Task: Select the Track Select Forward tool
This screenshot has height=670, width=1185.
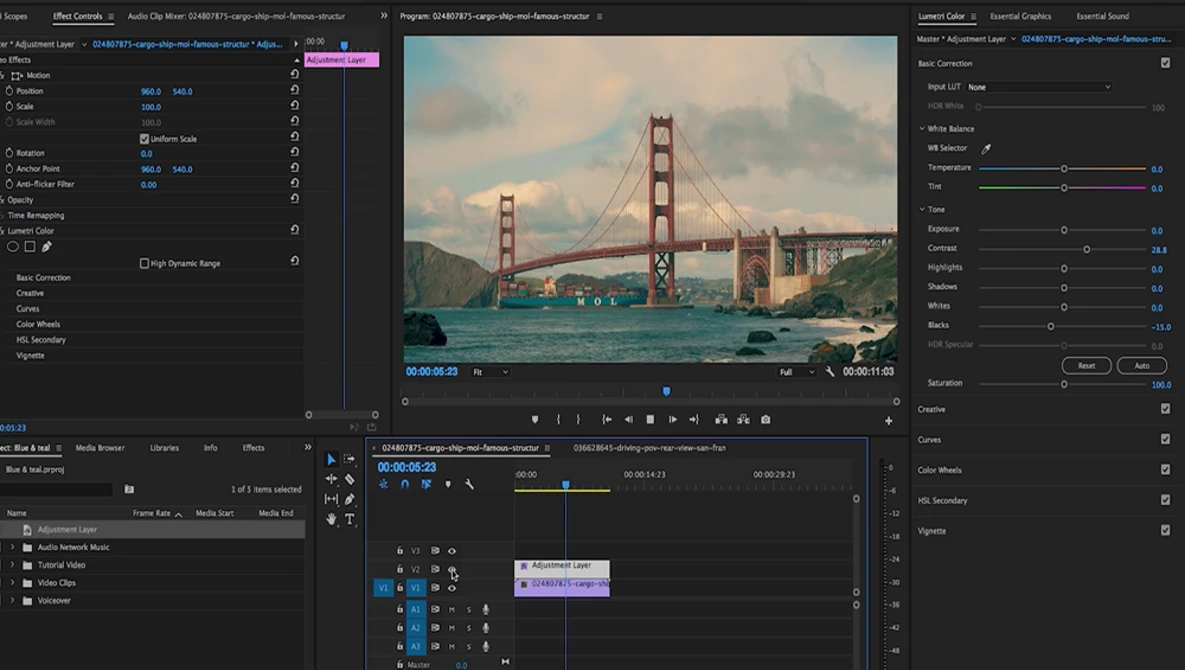Action: (x=349, y=459)
